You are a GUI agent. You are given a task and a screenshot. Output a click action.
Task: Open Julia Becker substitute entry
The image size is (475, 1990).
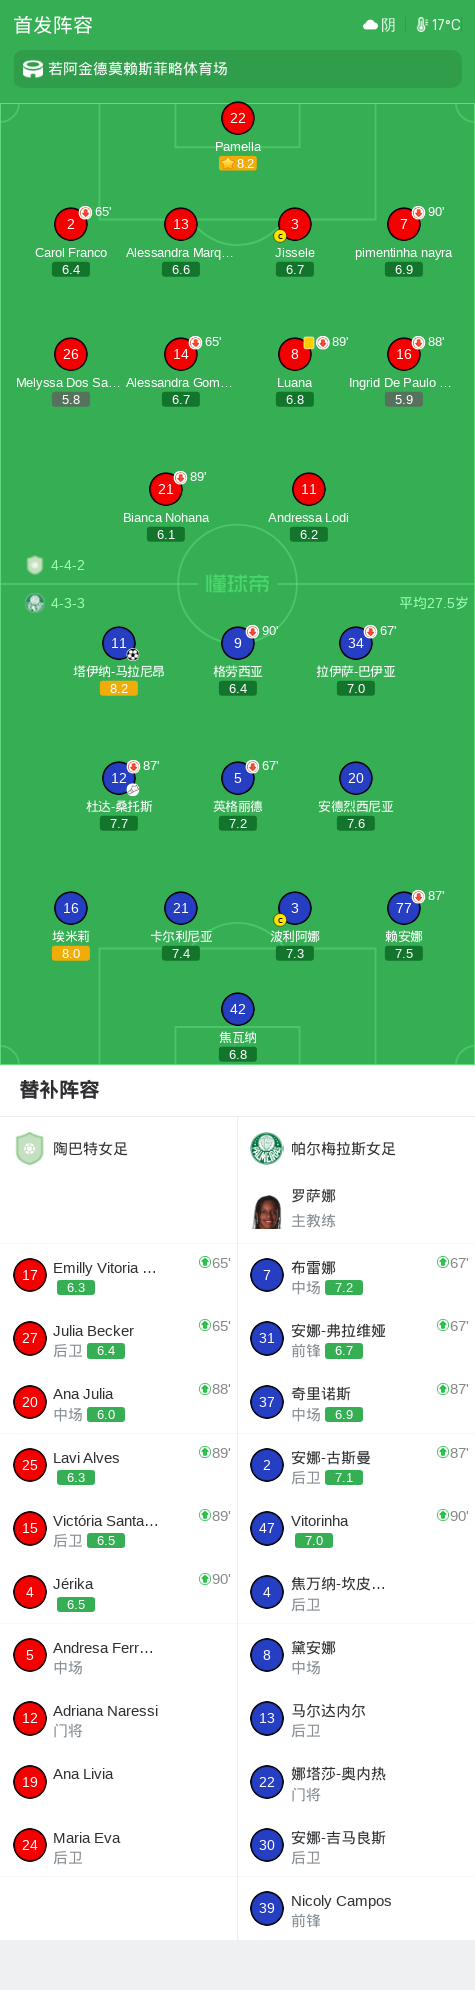point(119,1339)
